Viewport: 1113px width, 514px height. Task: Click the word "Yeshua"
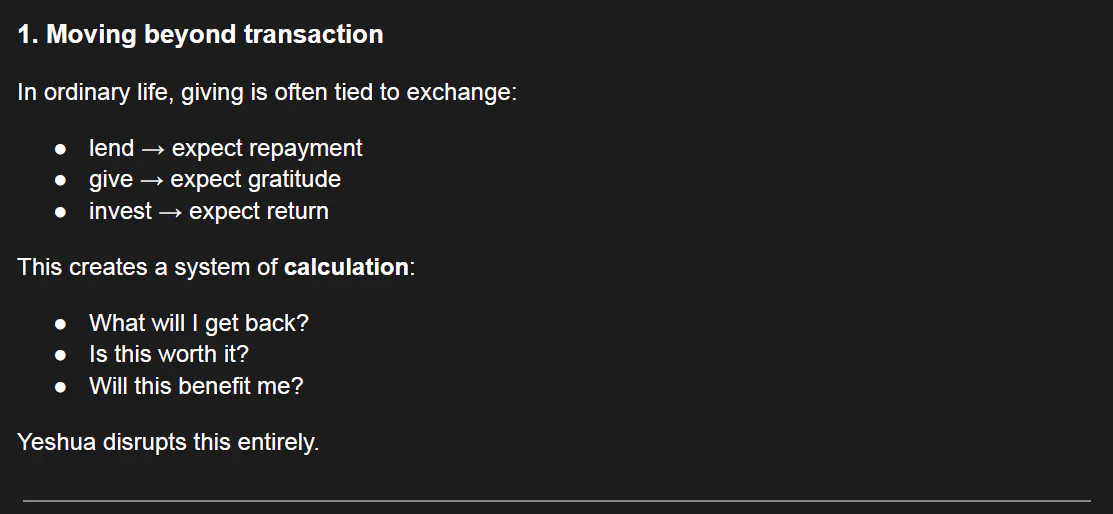[x=56, y=442]
